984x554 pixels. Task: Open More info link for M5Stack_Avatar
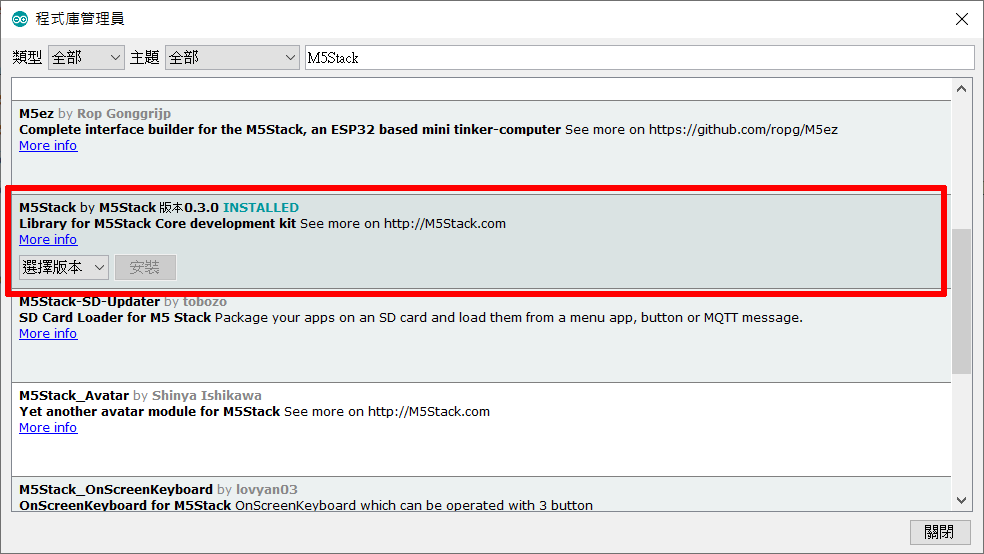48,428
